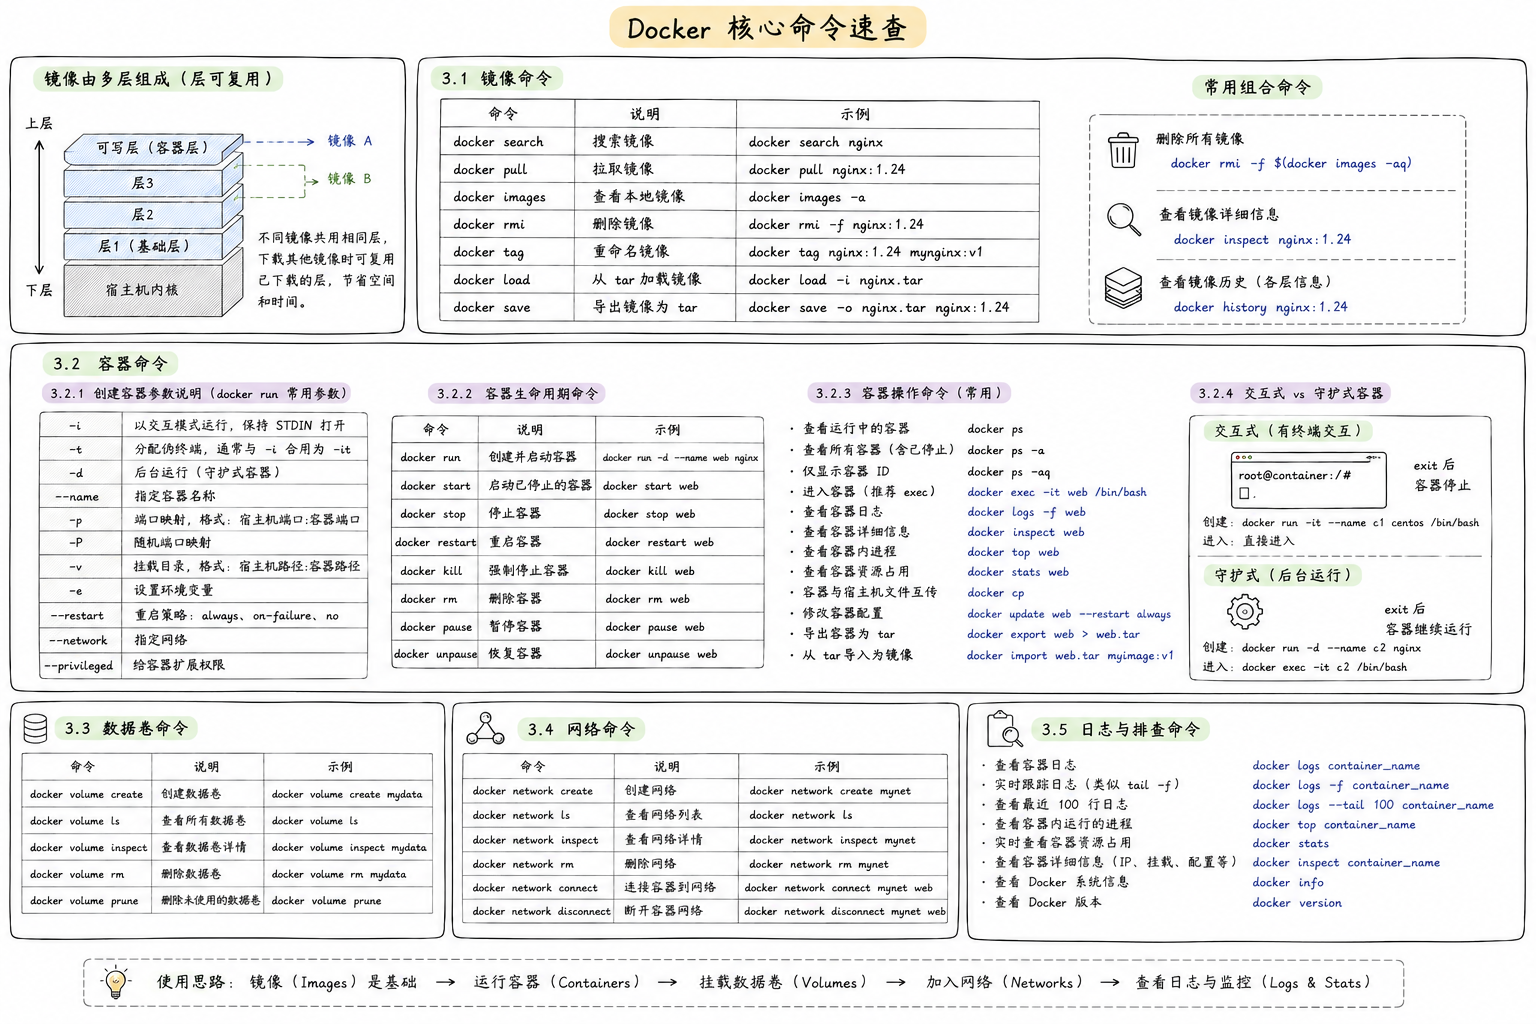
Task: Click the stacked layers icon beside 查看镜像历史
Action: 1123,288
